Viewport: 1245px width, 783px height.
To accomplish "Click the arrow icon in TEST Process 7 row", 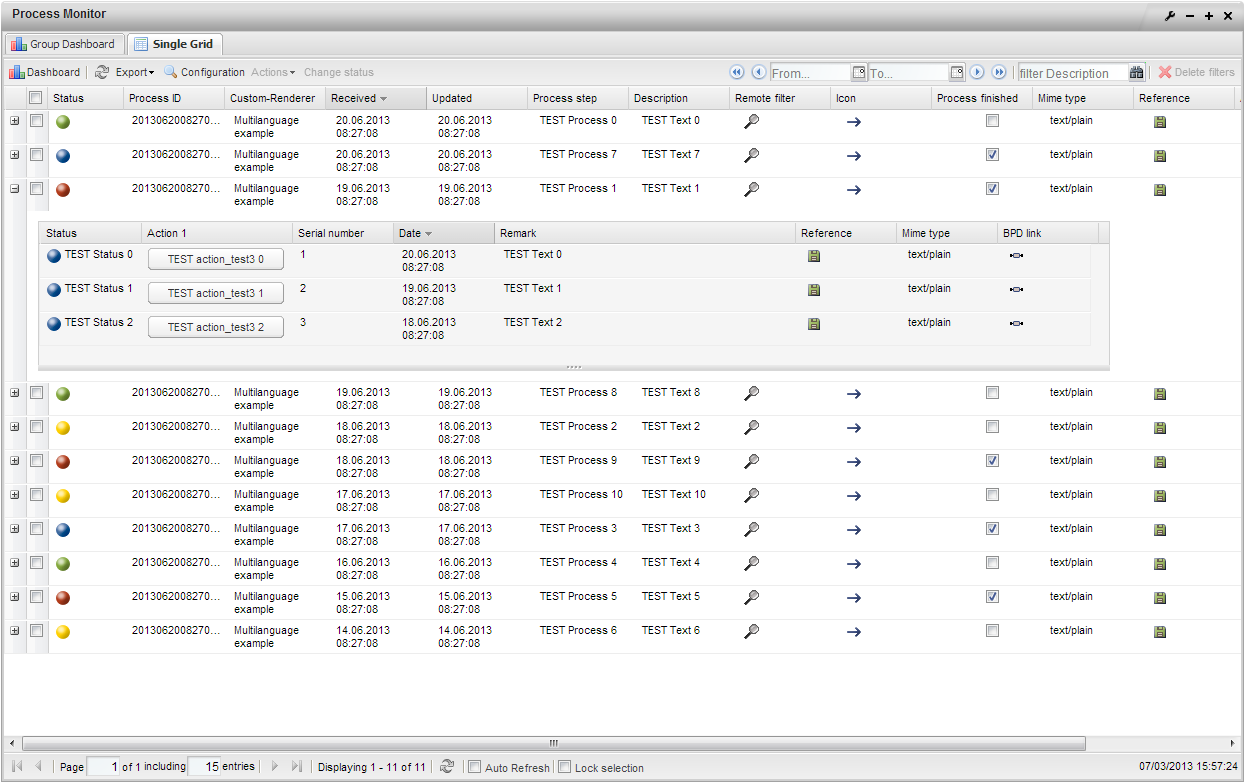I will point(853,156).
